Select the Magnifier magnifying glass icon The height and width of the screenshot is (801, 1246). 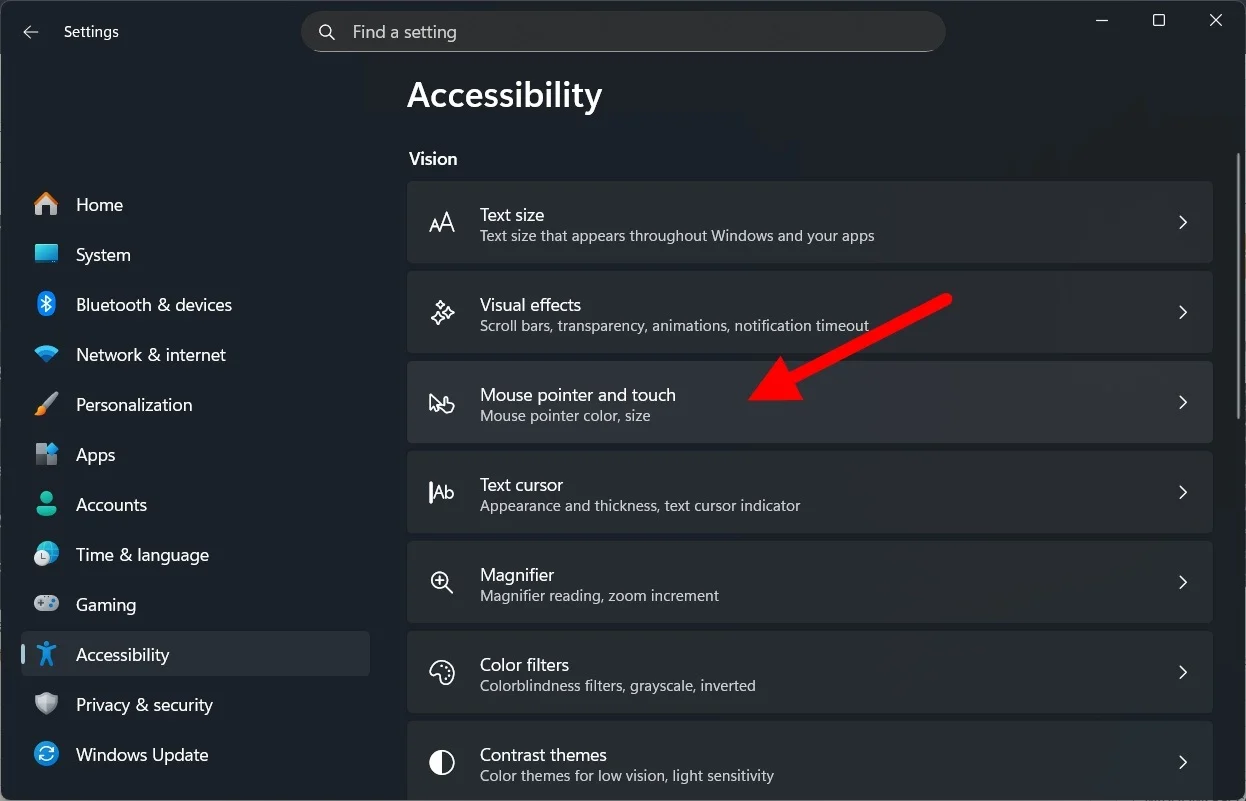coord(441,582)
